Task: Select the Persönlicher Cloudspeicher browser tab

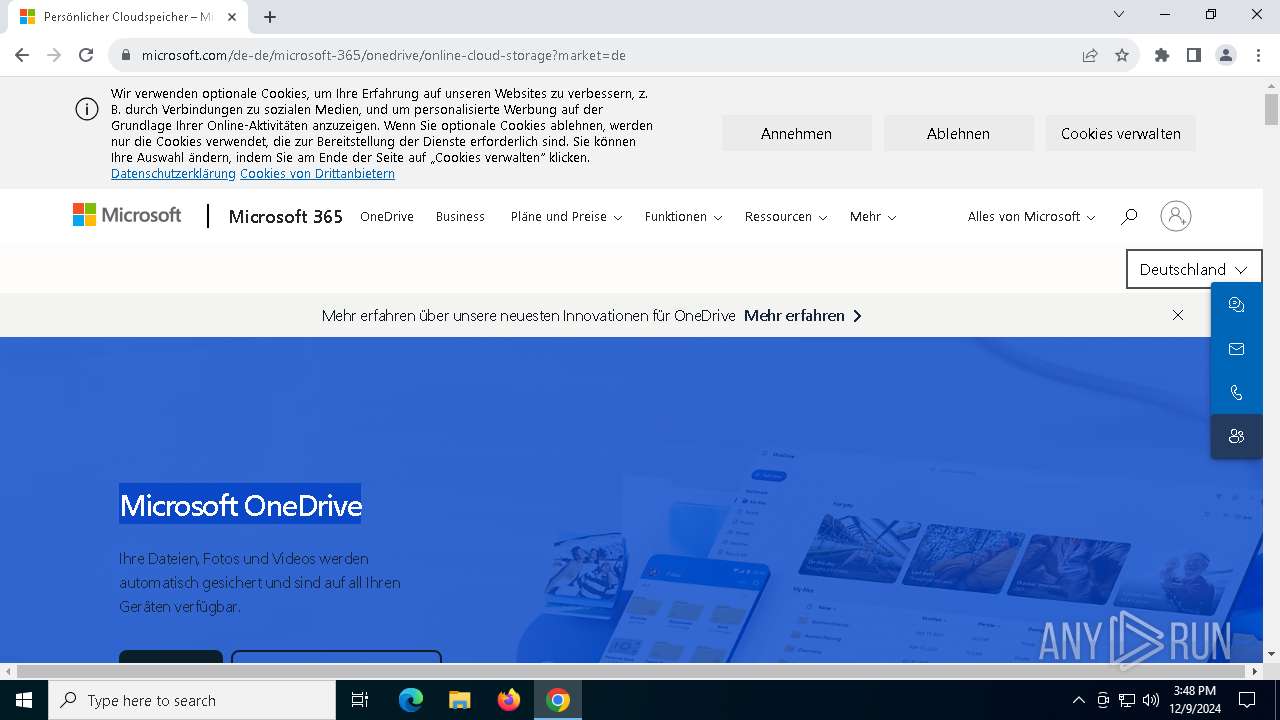Action: (128, 17)
